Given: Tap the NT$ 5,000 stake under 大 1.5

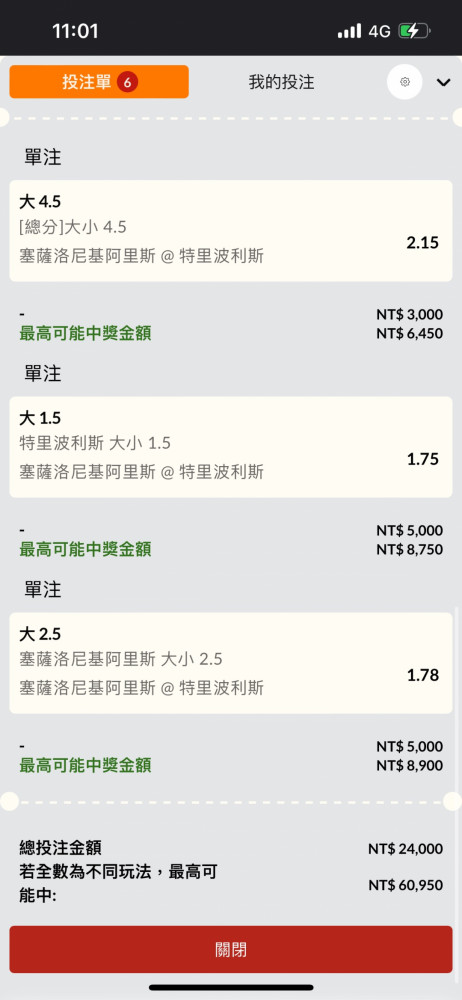Looking at the screenshot, I should tap(409, 531).
